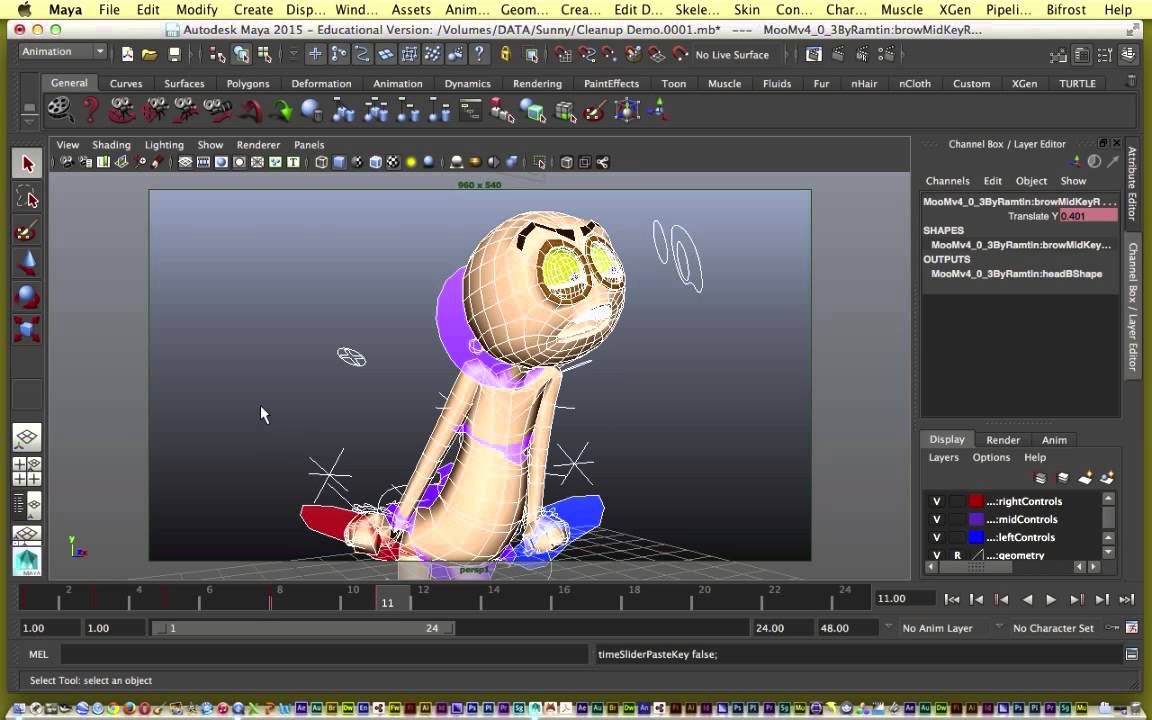Open the viewport Panels menu

[x=309, y=145]
